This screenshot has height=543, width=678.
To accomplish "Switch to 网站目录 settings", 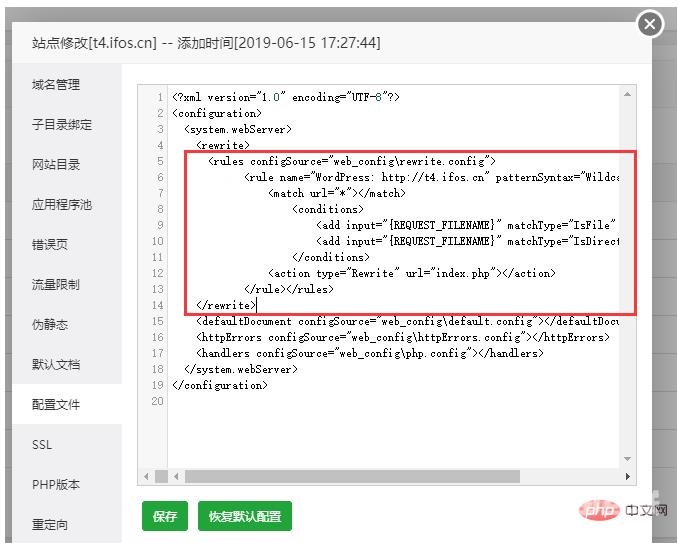I will pyautogui.click(x=56, y=165).
